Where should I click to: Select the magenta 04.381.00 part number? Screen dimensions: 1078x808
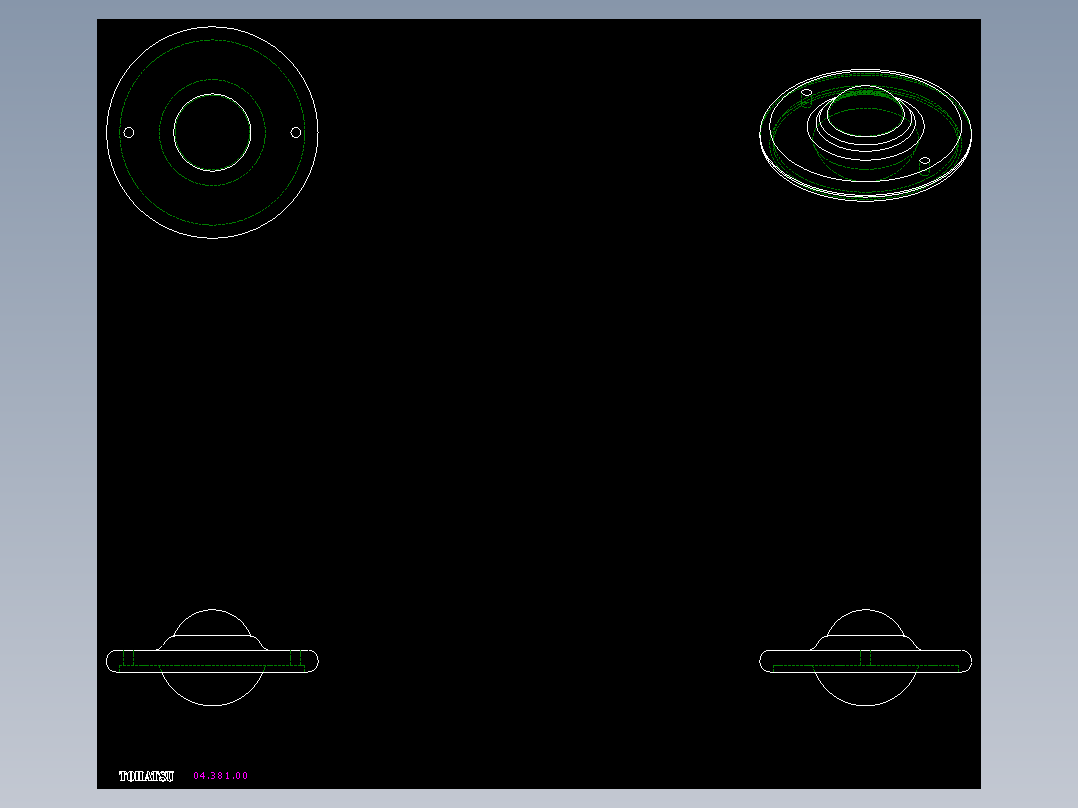pyautogui.click(x=221, y=776)
